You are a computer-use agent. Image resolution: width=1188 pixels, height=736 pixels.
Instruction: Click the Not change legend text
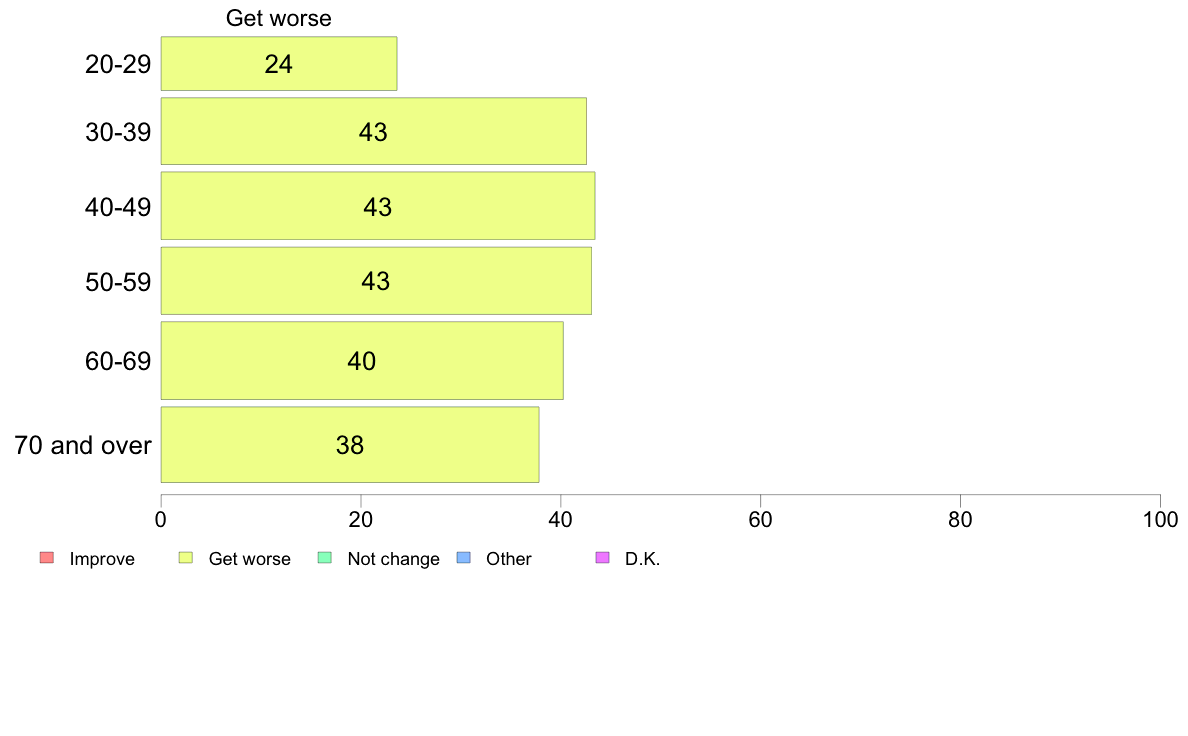point(393,559)
